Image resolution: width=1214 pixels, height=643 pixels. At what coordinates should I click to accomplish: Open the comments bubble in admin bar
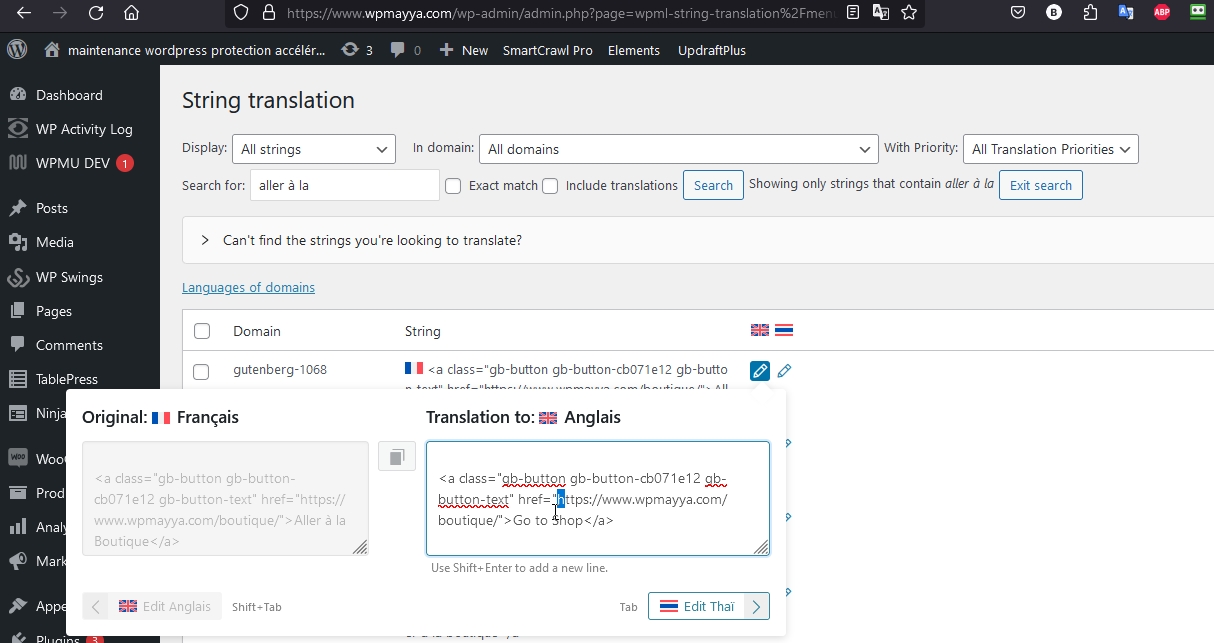[405, 50]
